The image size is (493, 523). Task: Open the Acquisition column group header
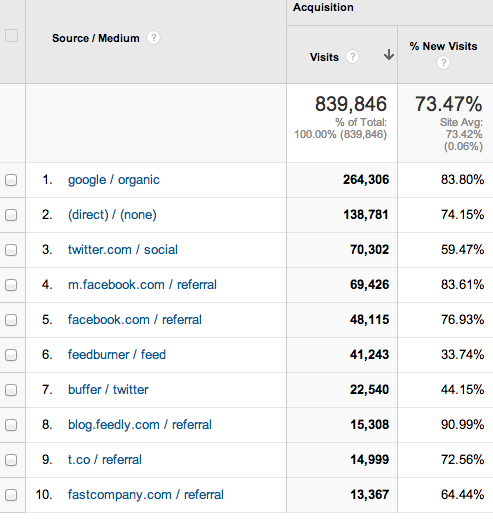coord(323,7)
